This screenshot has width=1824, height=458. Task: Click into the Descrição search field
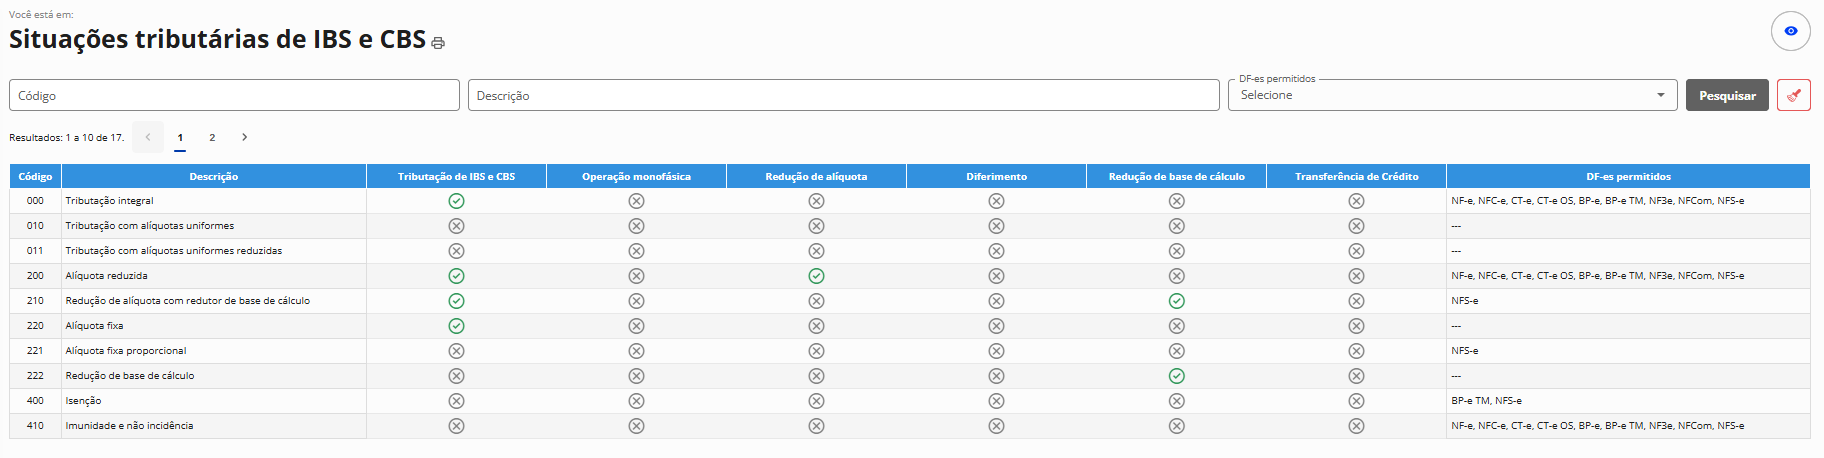pyautogui.click(x=842, y=96)
